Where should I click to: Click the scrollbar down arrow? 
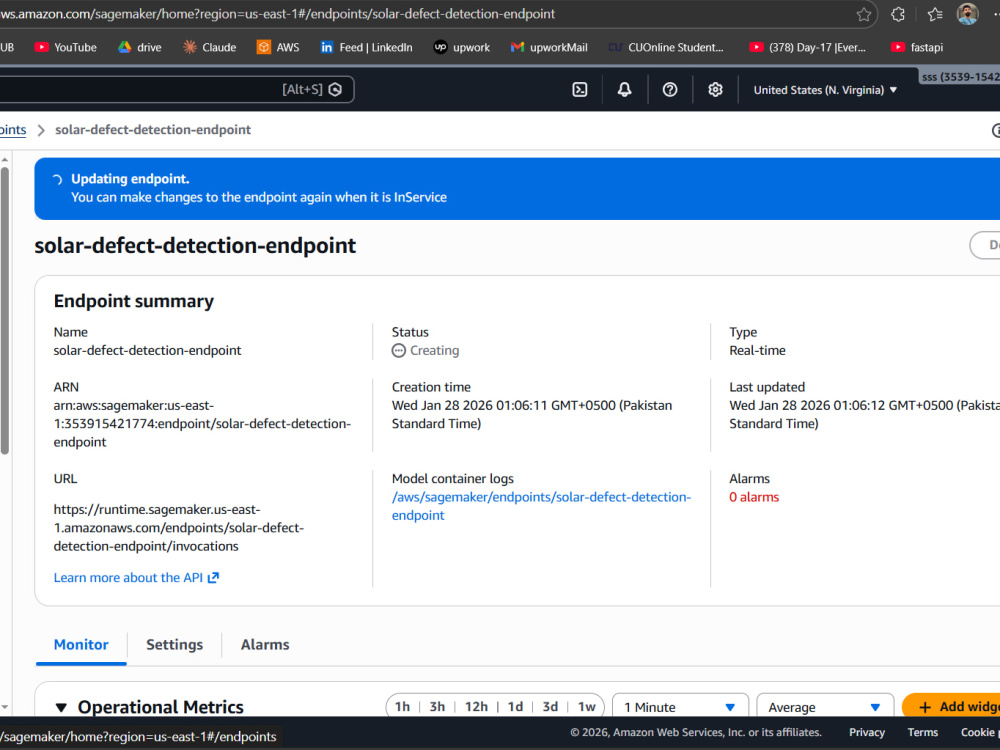tap(5, 707)
